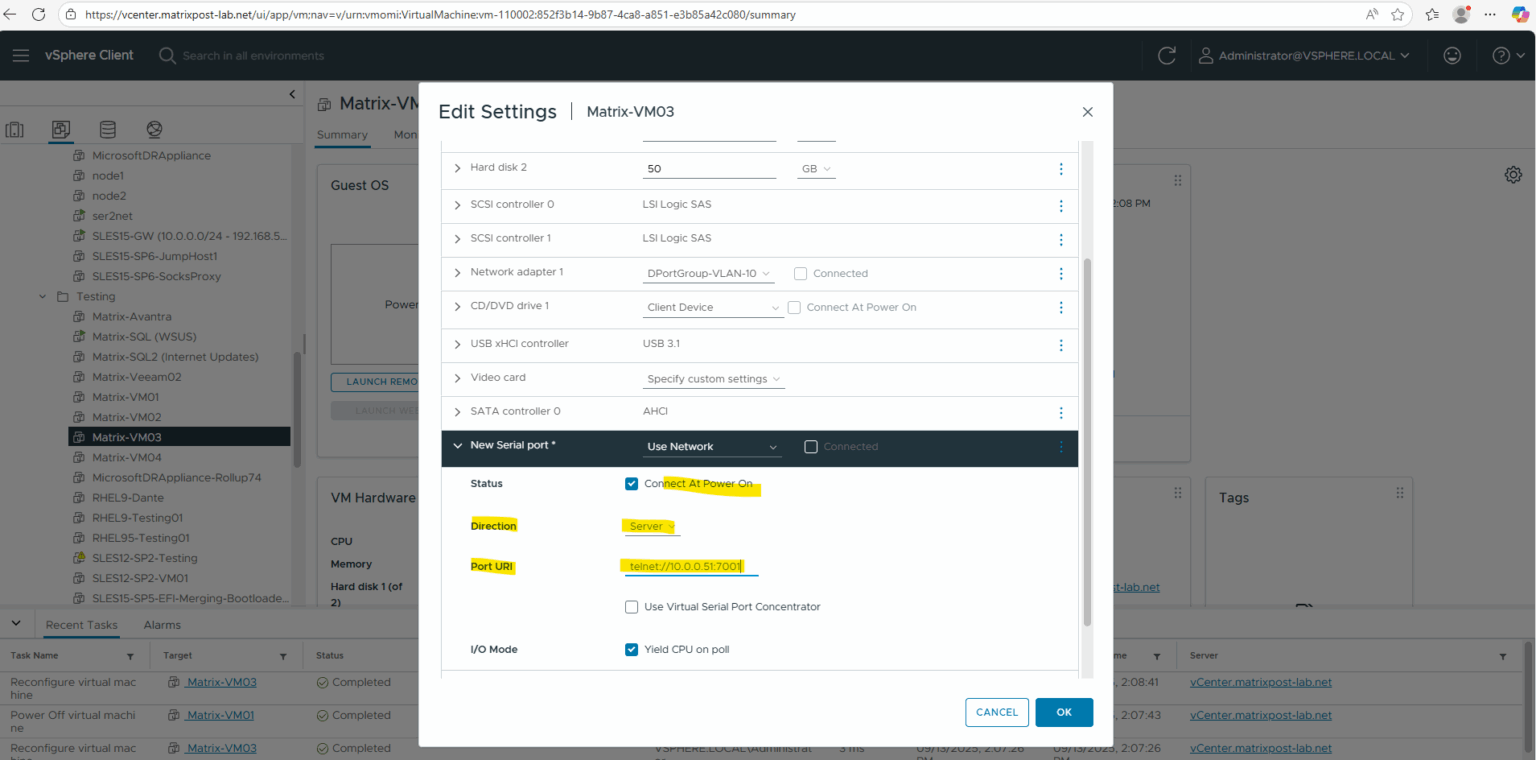Uncheck Yield CPU on poll
This screenshot has width=1536, height=760.
(631, 650)
